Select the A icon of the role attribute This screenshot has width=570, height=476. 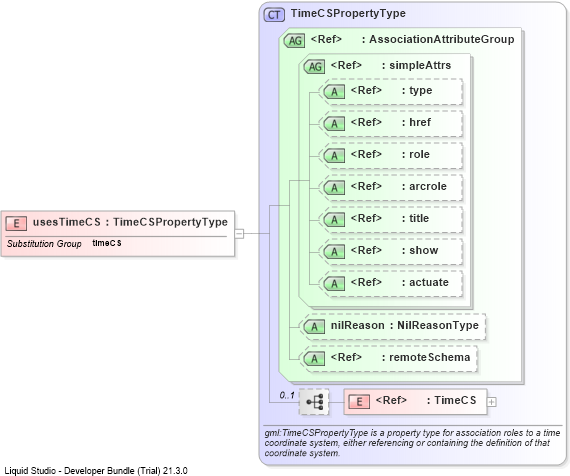pos(334,156)
